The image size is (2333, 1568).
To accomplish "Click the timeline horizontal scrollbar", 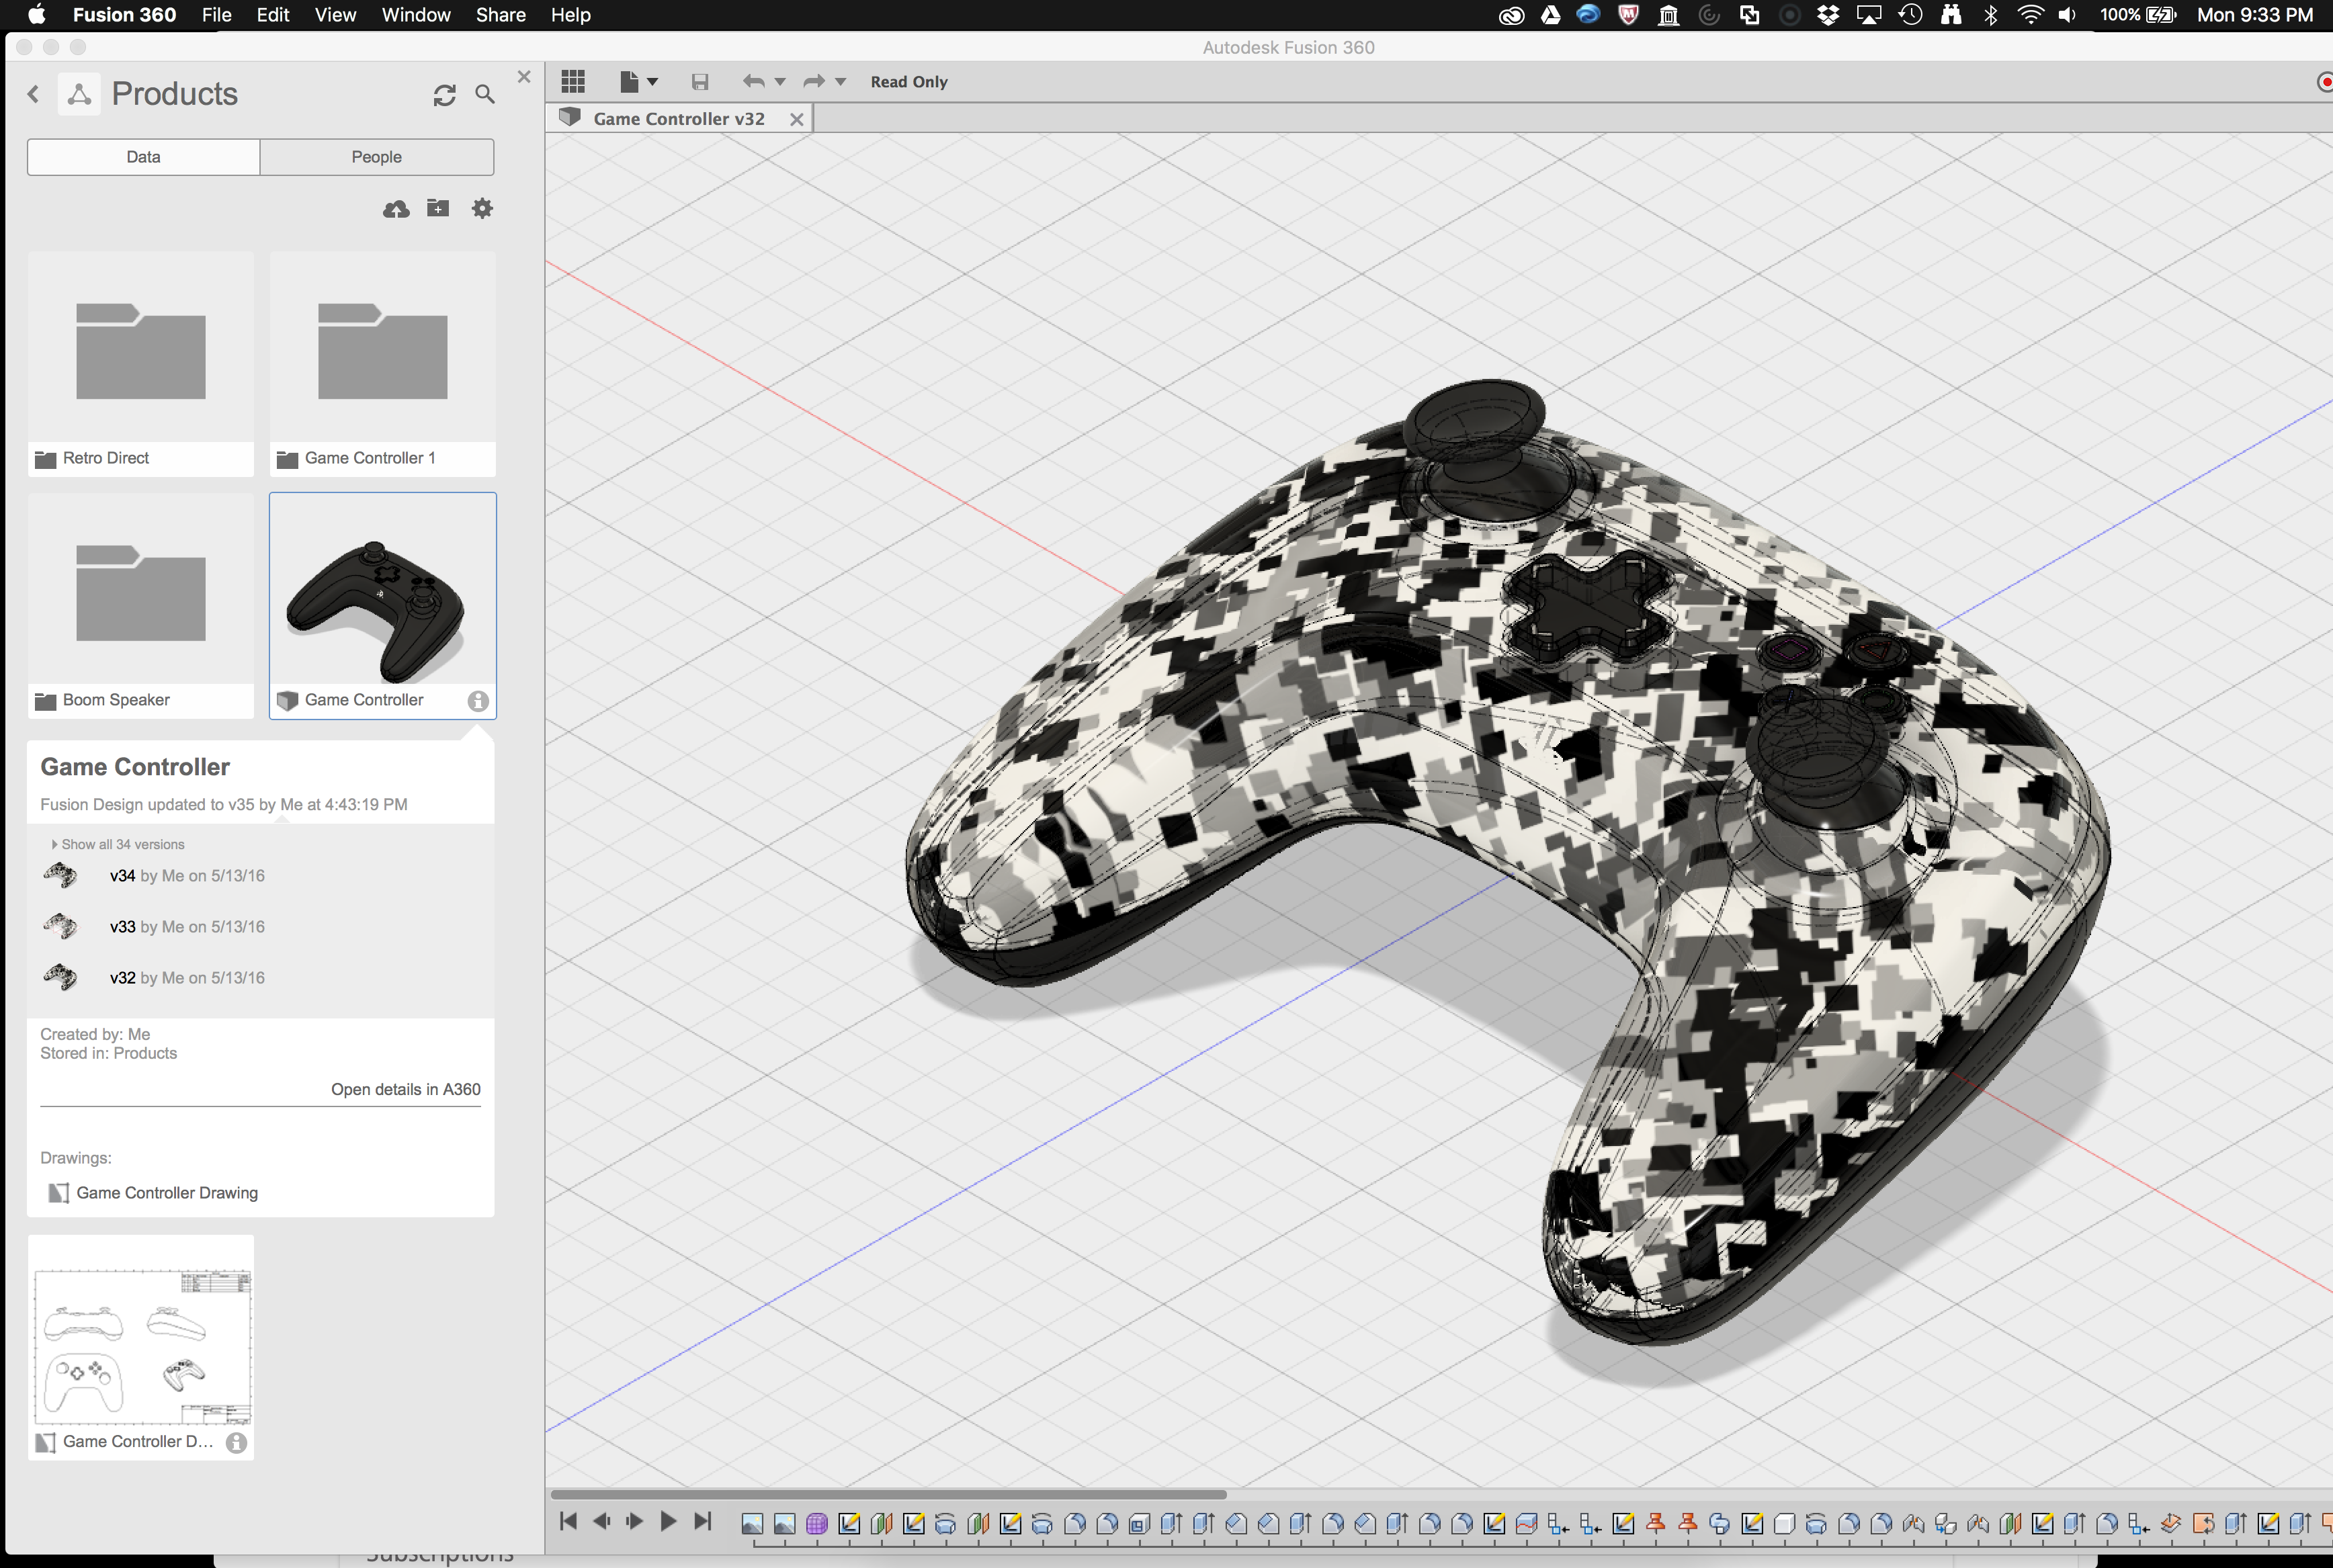I will [x=888, y=1495].
